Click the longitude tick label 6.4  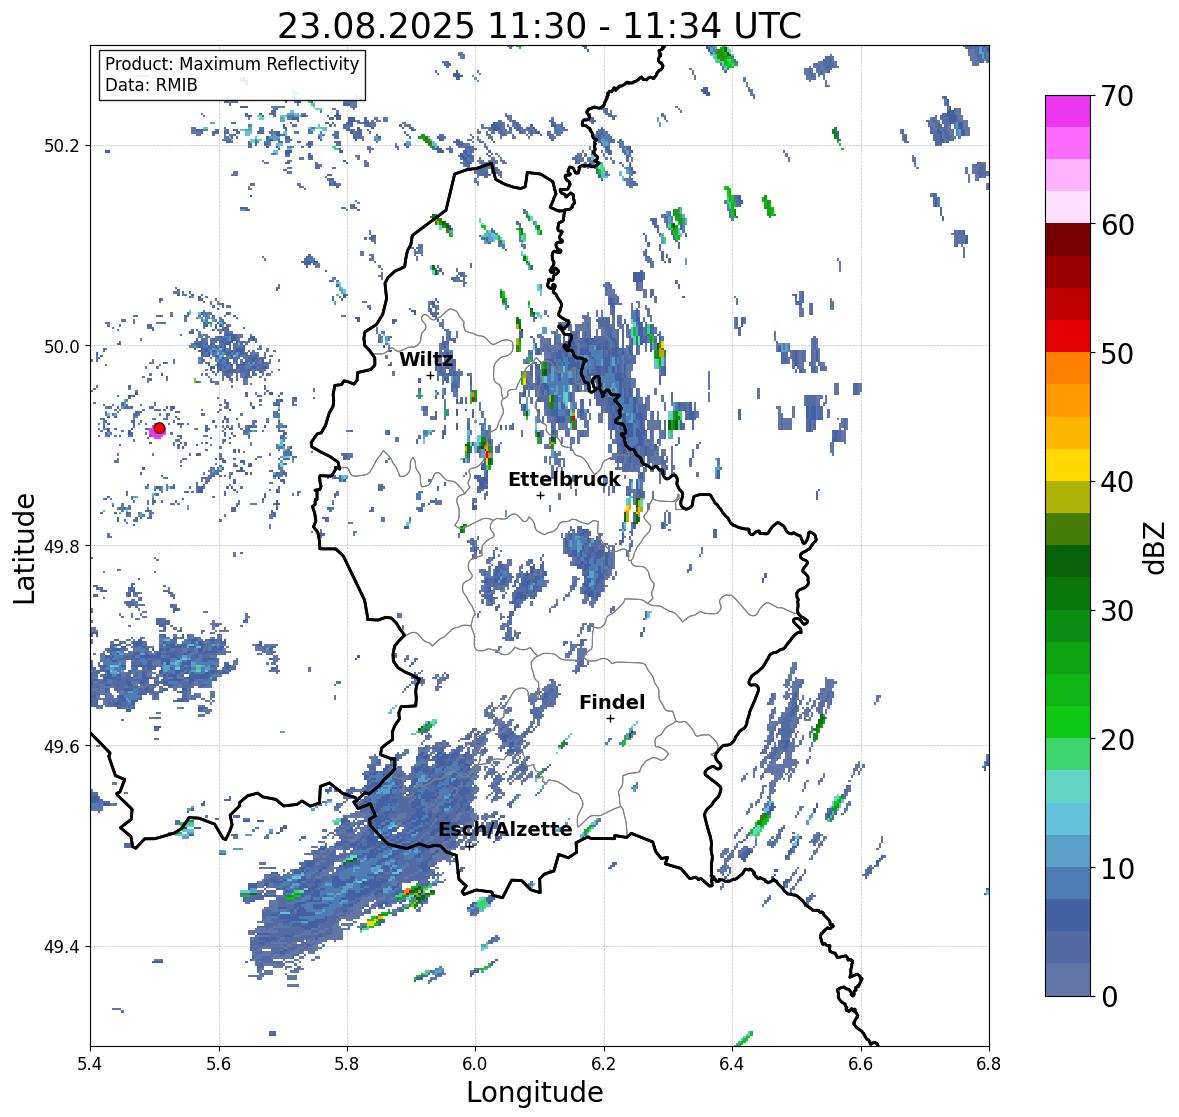[x=732, y=1063]
